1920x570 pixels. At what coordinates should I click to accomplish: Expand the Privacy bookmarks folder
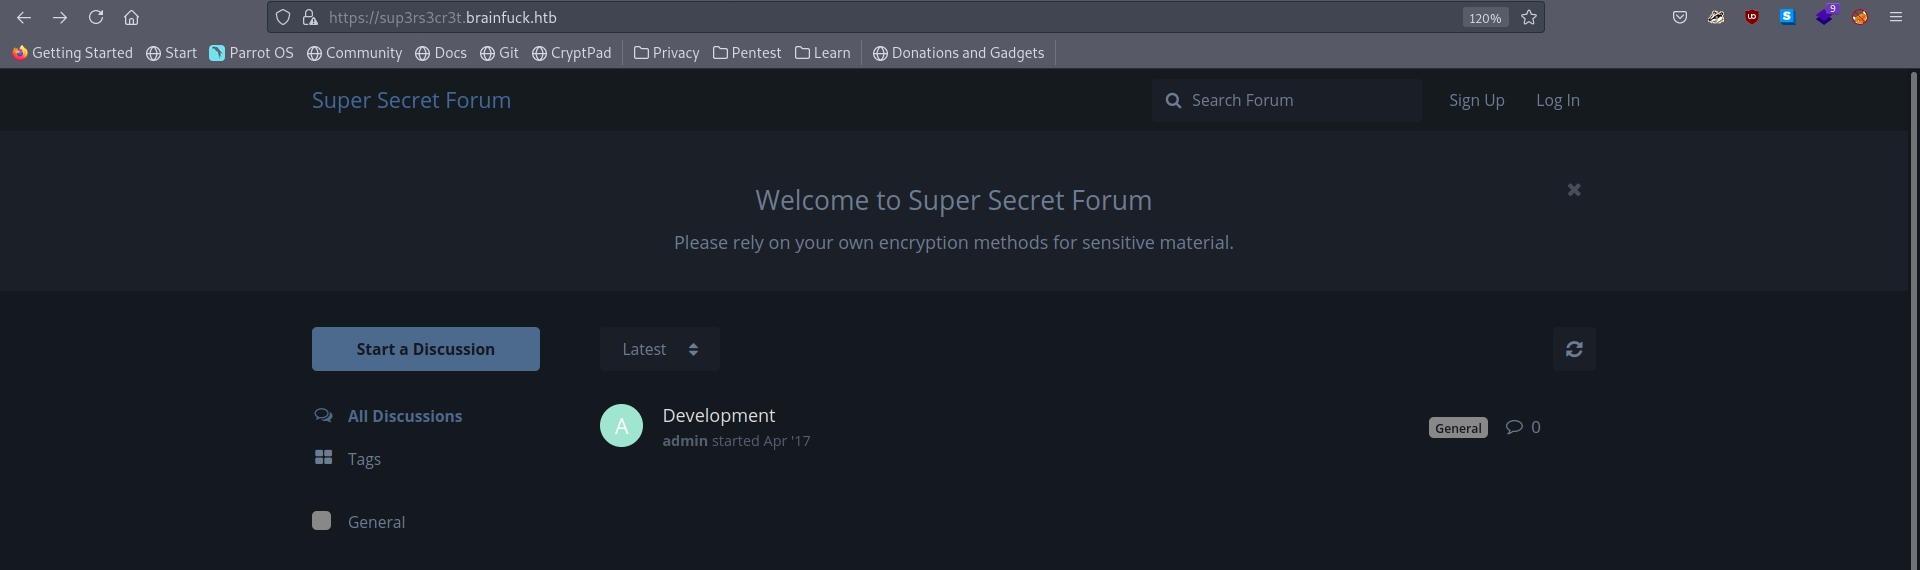coord(666,53)
